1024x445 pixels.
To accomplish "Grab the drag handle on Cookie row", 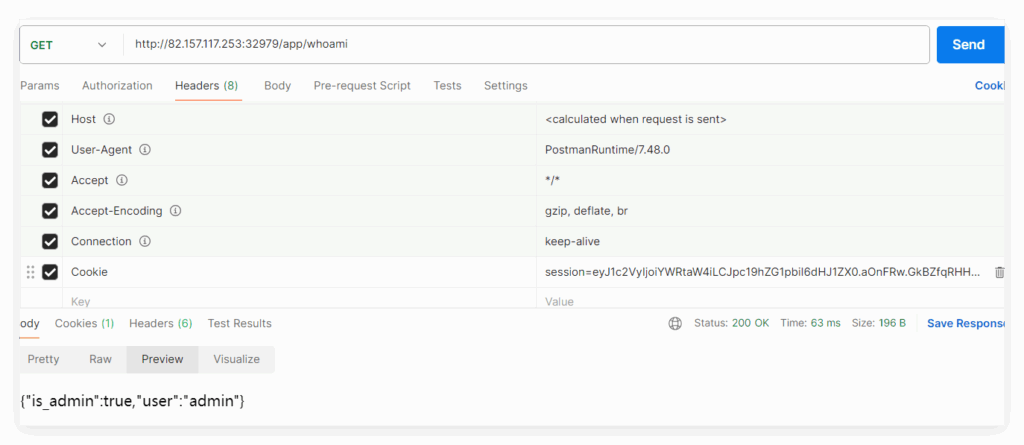I will (x=30, y=272).
